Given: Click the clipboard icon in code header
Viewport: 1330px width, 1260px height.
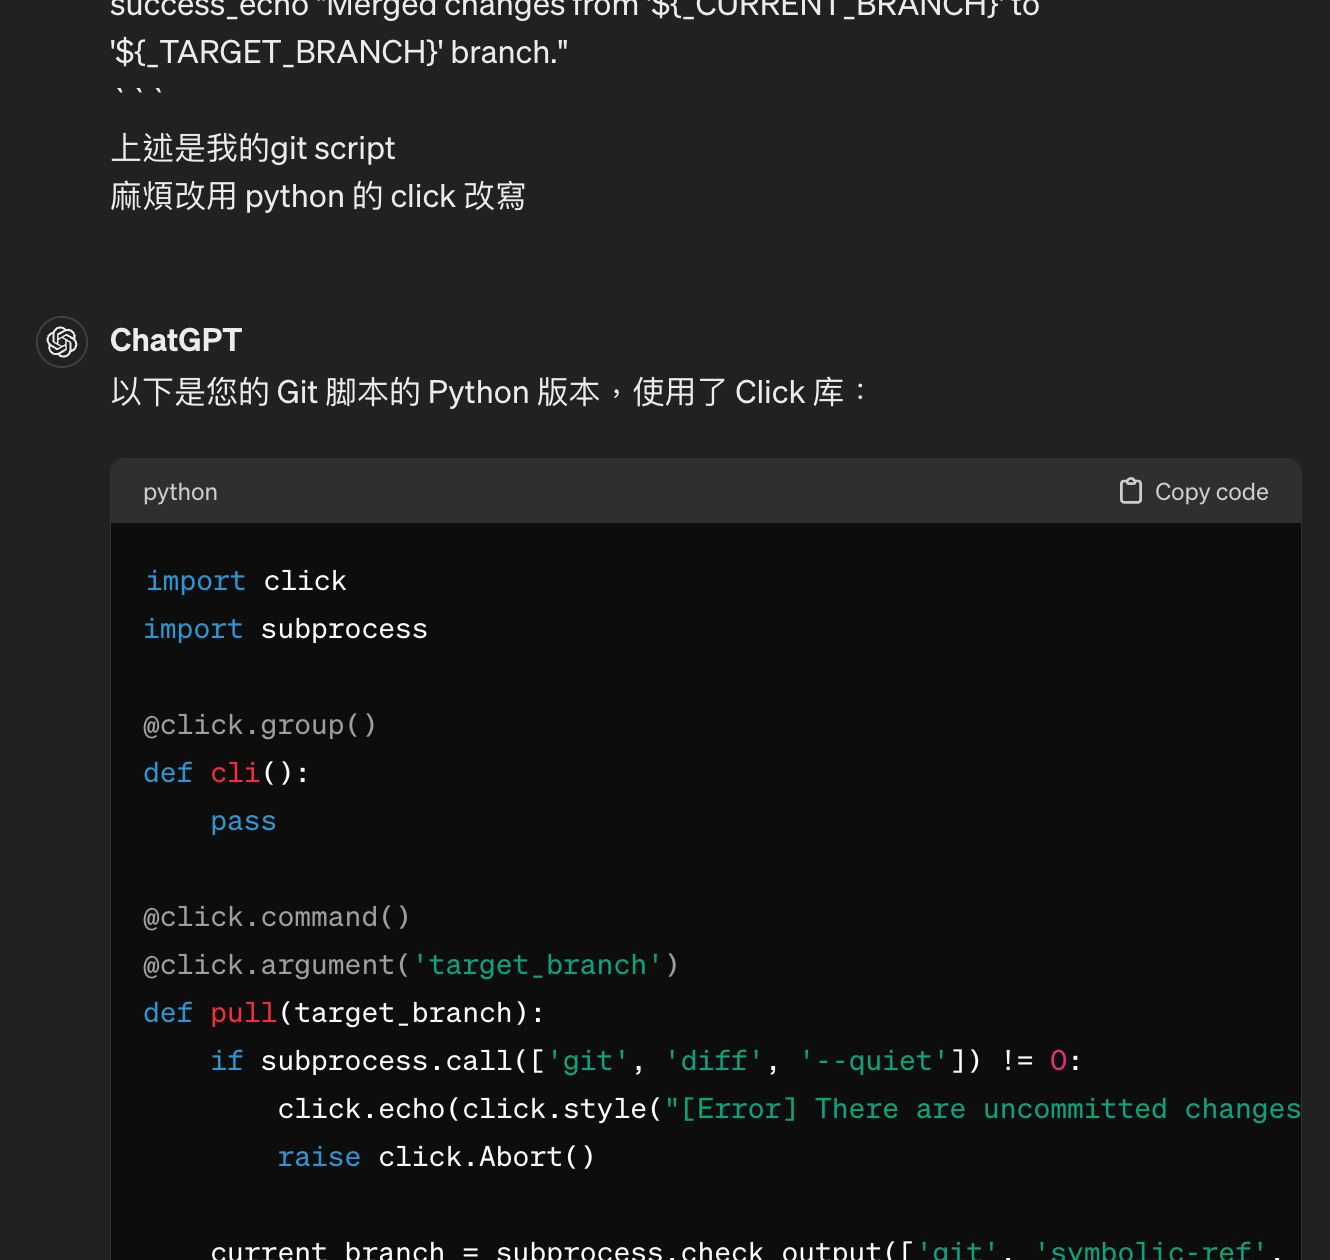Looking at the screenshot, I should pos(1130,491).
